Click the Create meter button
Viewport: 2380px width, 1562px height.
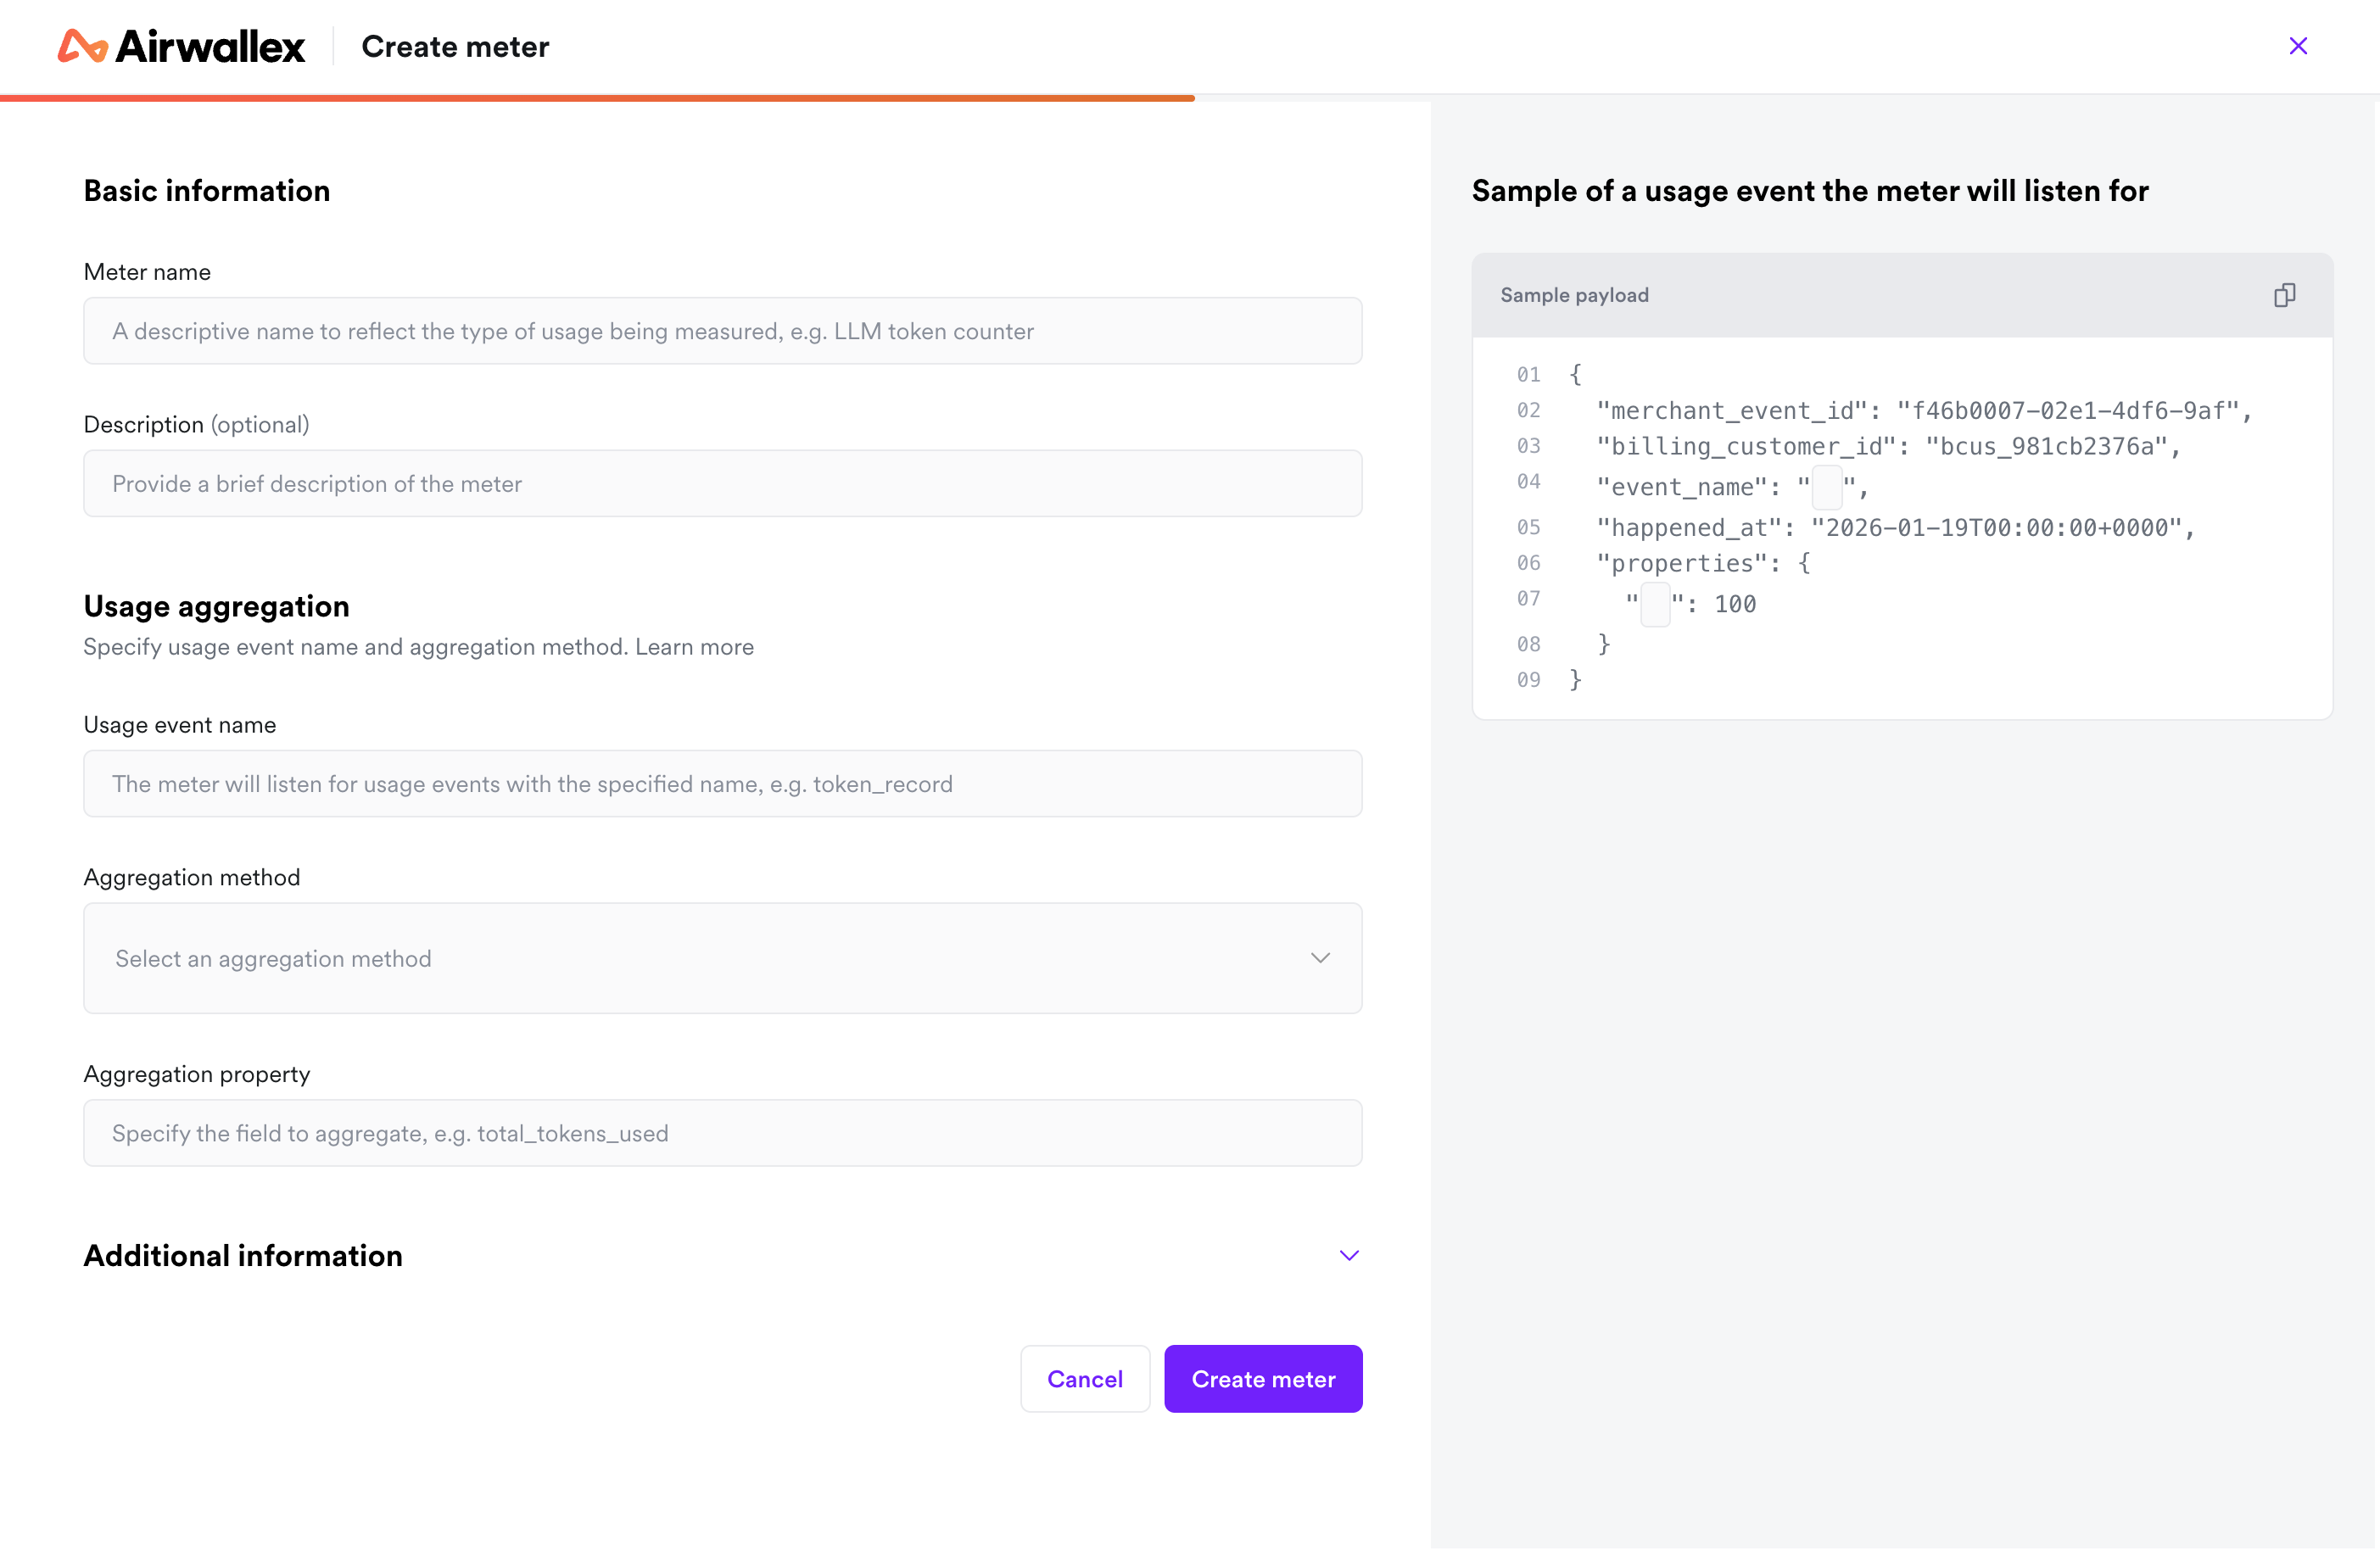coord(1262,1379)
